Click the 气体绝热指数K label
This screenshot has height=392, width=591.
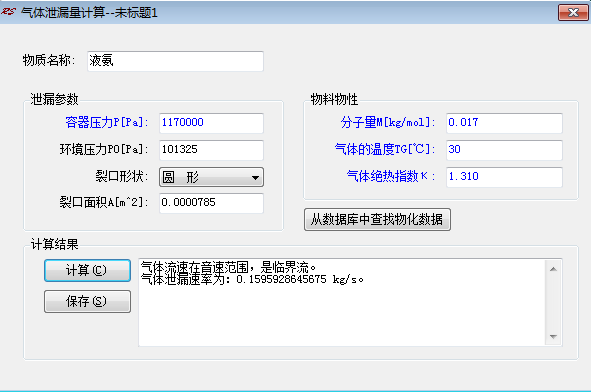[x=391, y=176]
